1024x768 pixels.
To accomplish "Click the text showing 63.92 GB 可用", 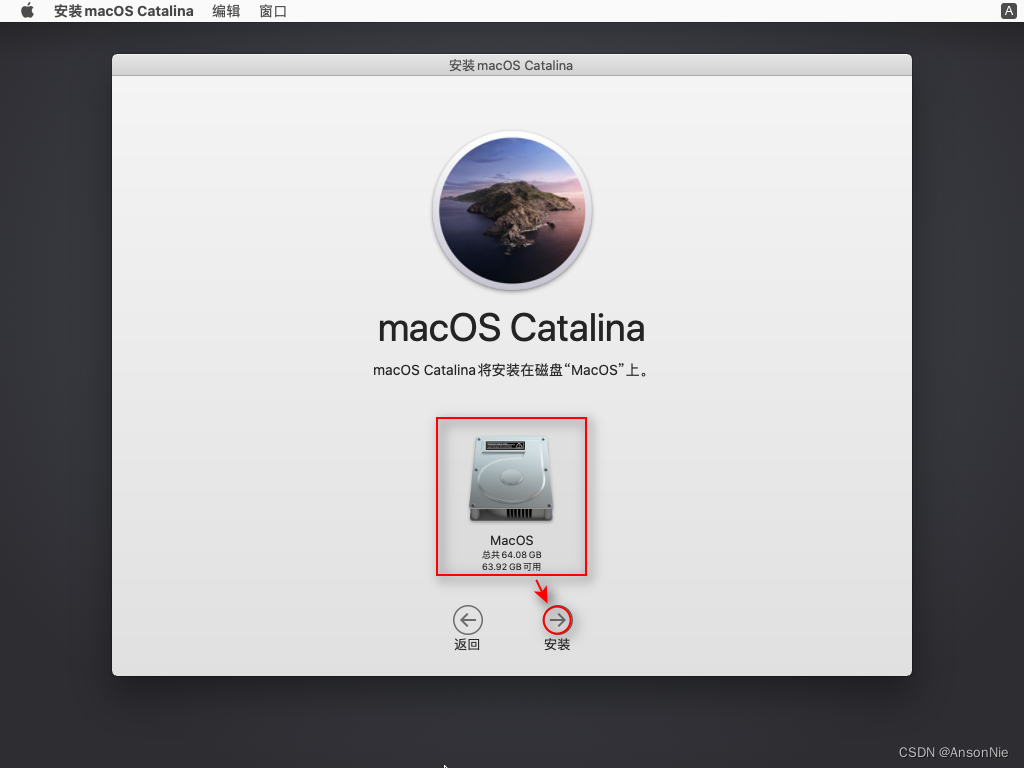I will coord(511,567).
